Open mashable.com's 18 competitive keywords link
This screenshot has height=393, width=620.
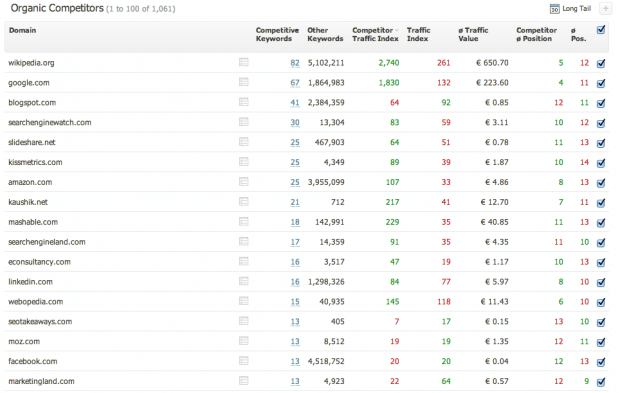295,222
